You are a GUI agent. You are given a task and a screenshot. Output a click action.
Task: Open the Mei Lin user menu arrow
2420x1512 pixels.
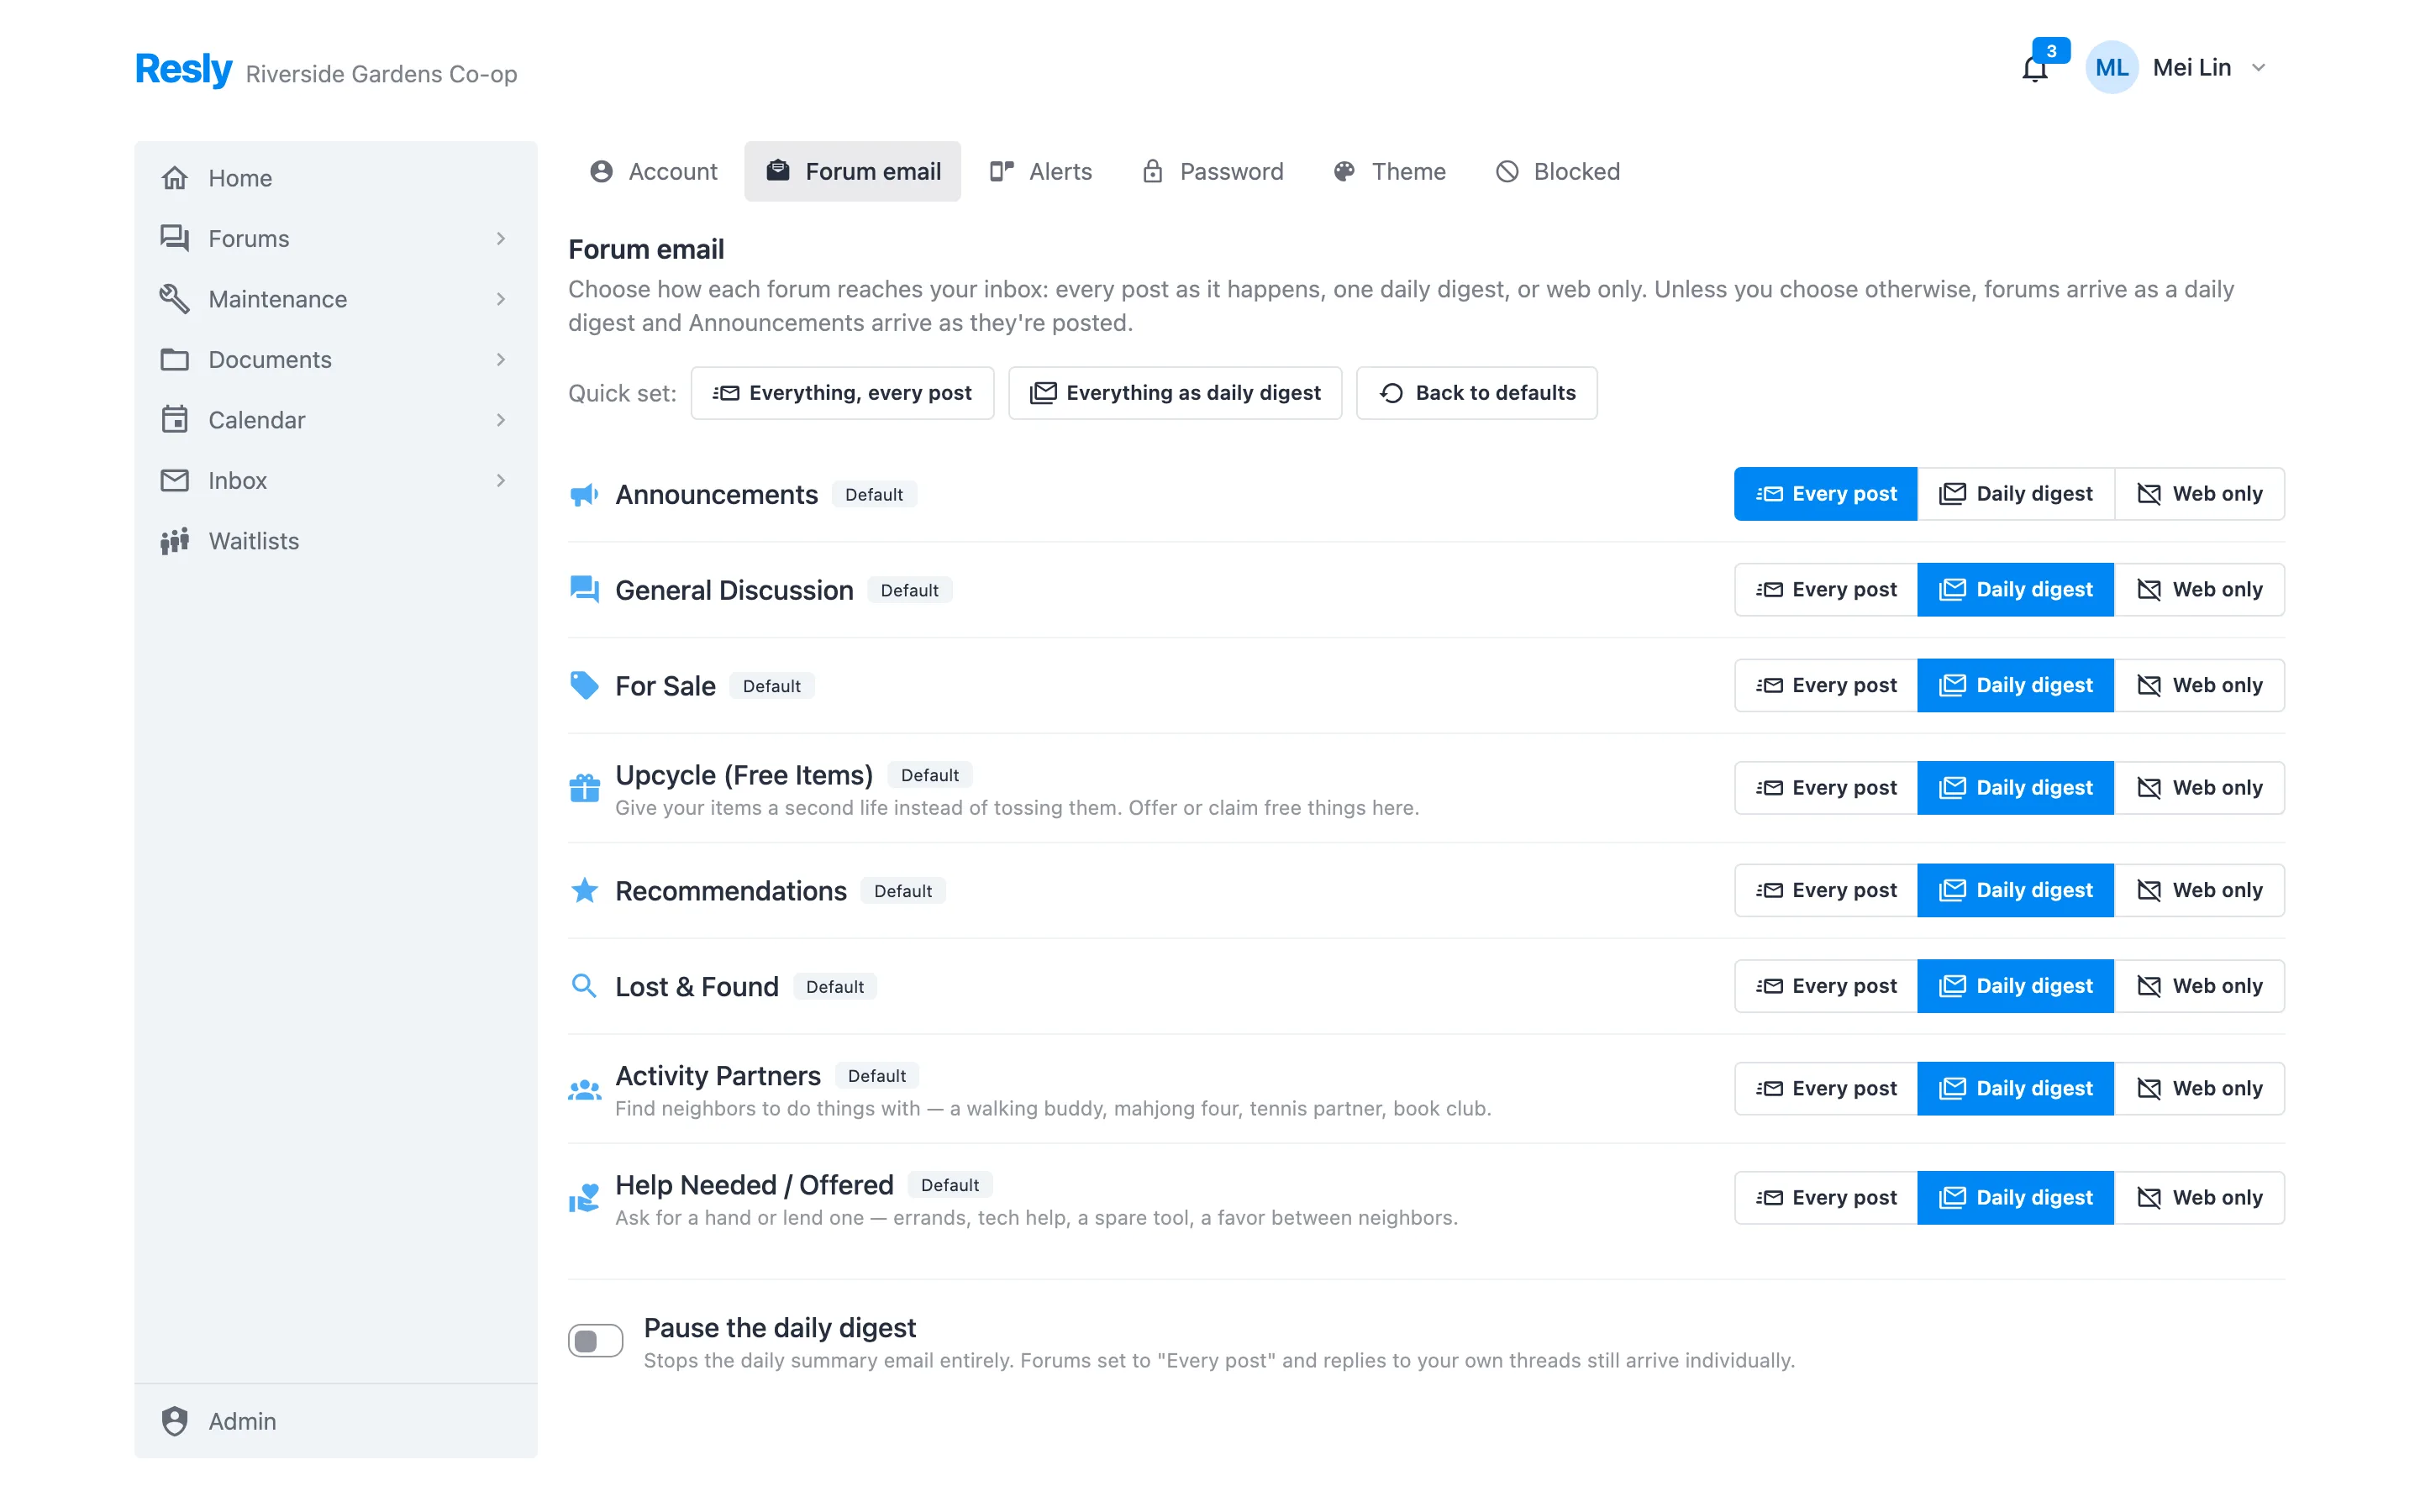pos(2258,68)
